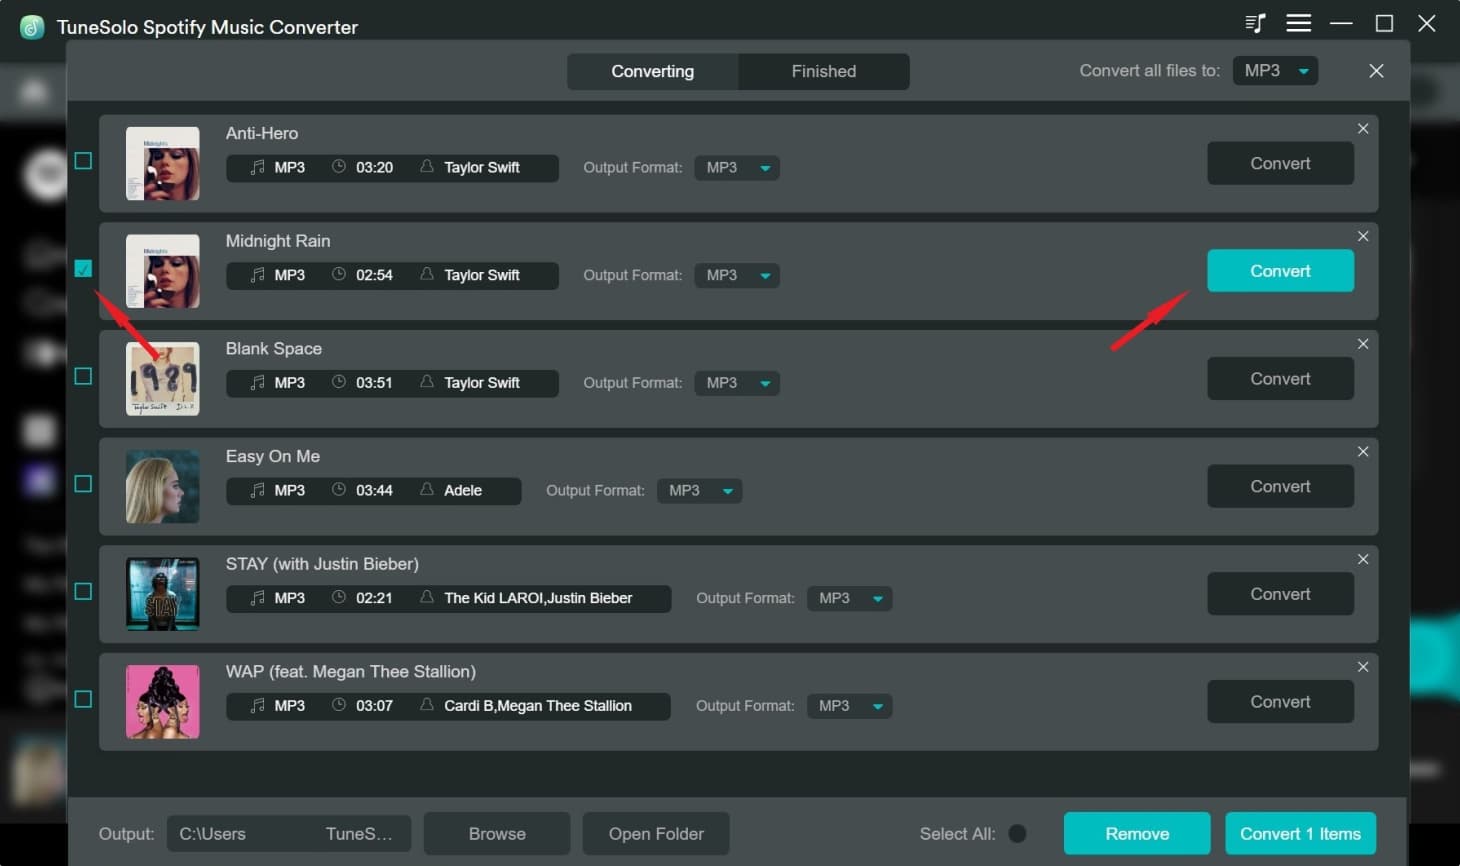
Task: Uncheck the Midnight Rain checkbox
Action: (x=83, y=268)
